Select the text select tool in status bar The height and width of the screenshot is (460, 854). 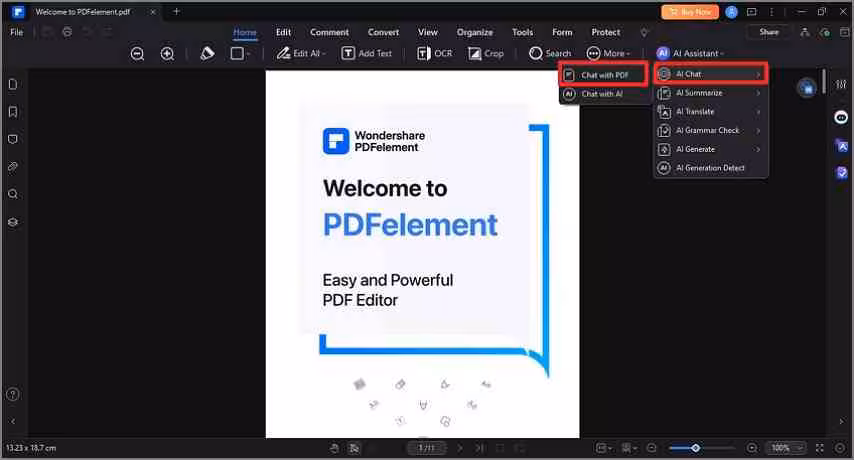[x=354, y=448]
